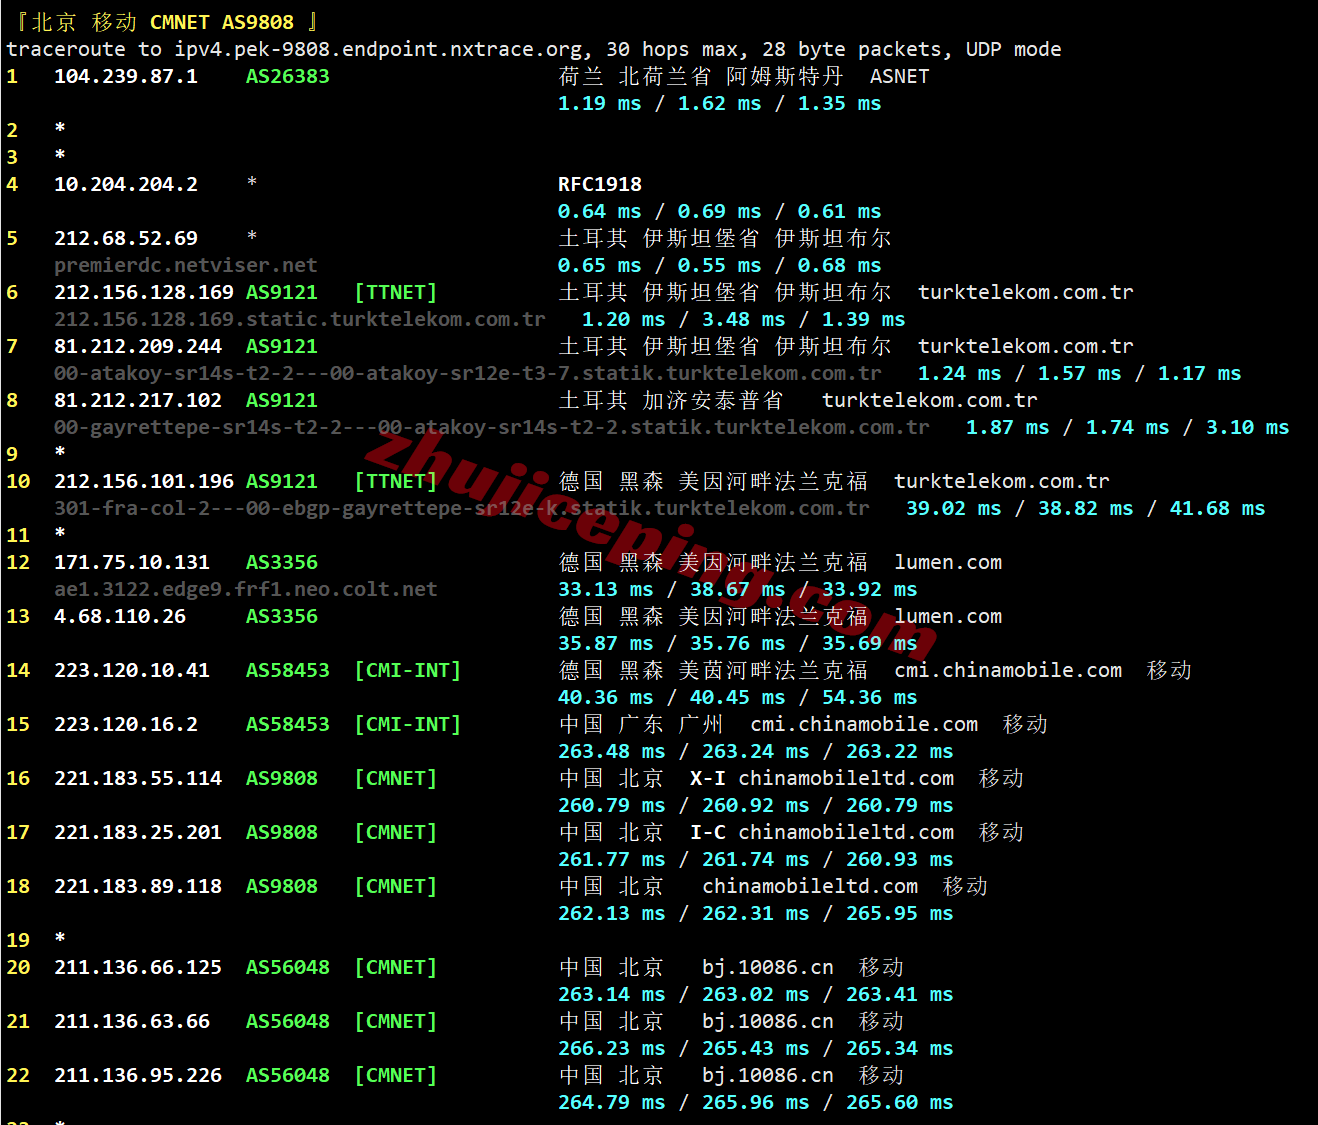Click the RFC1918 label
Image resolution: width=1318 pixels, height=1125 pixels.
pos(600,184)
